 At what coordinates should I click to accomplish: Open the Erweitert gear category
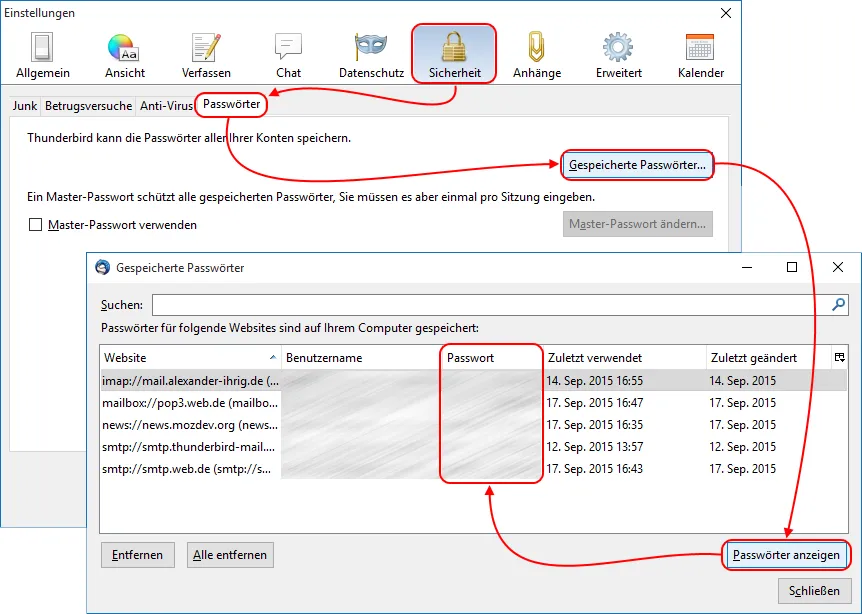[618, 55]
